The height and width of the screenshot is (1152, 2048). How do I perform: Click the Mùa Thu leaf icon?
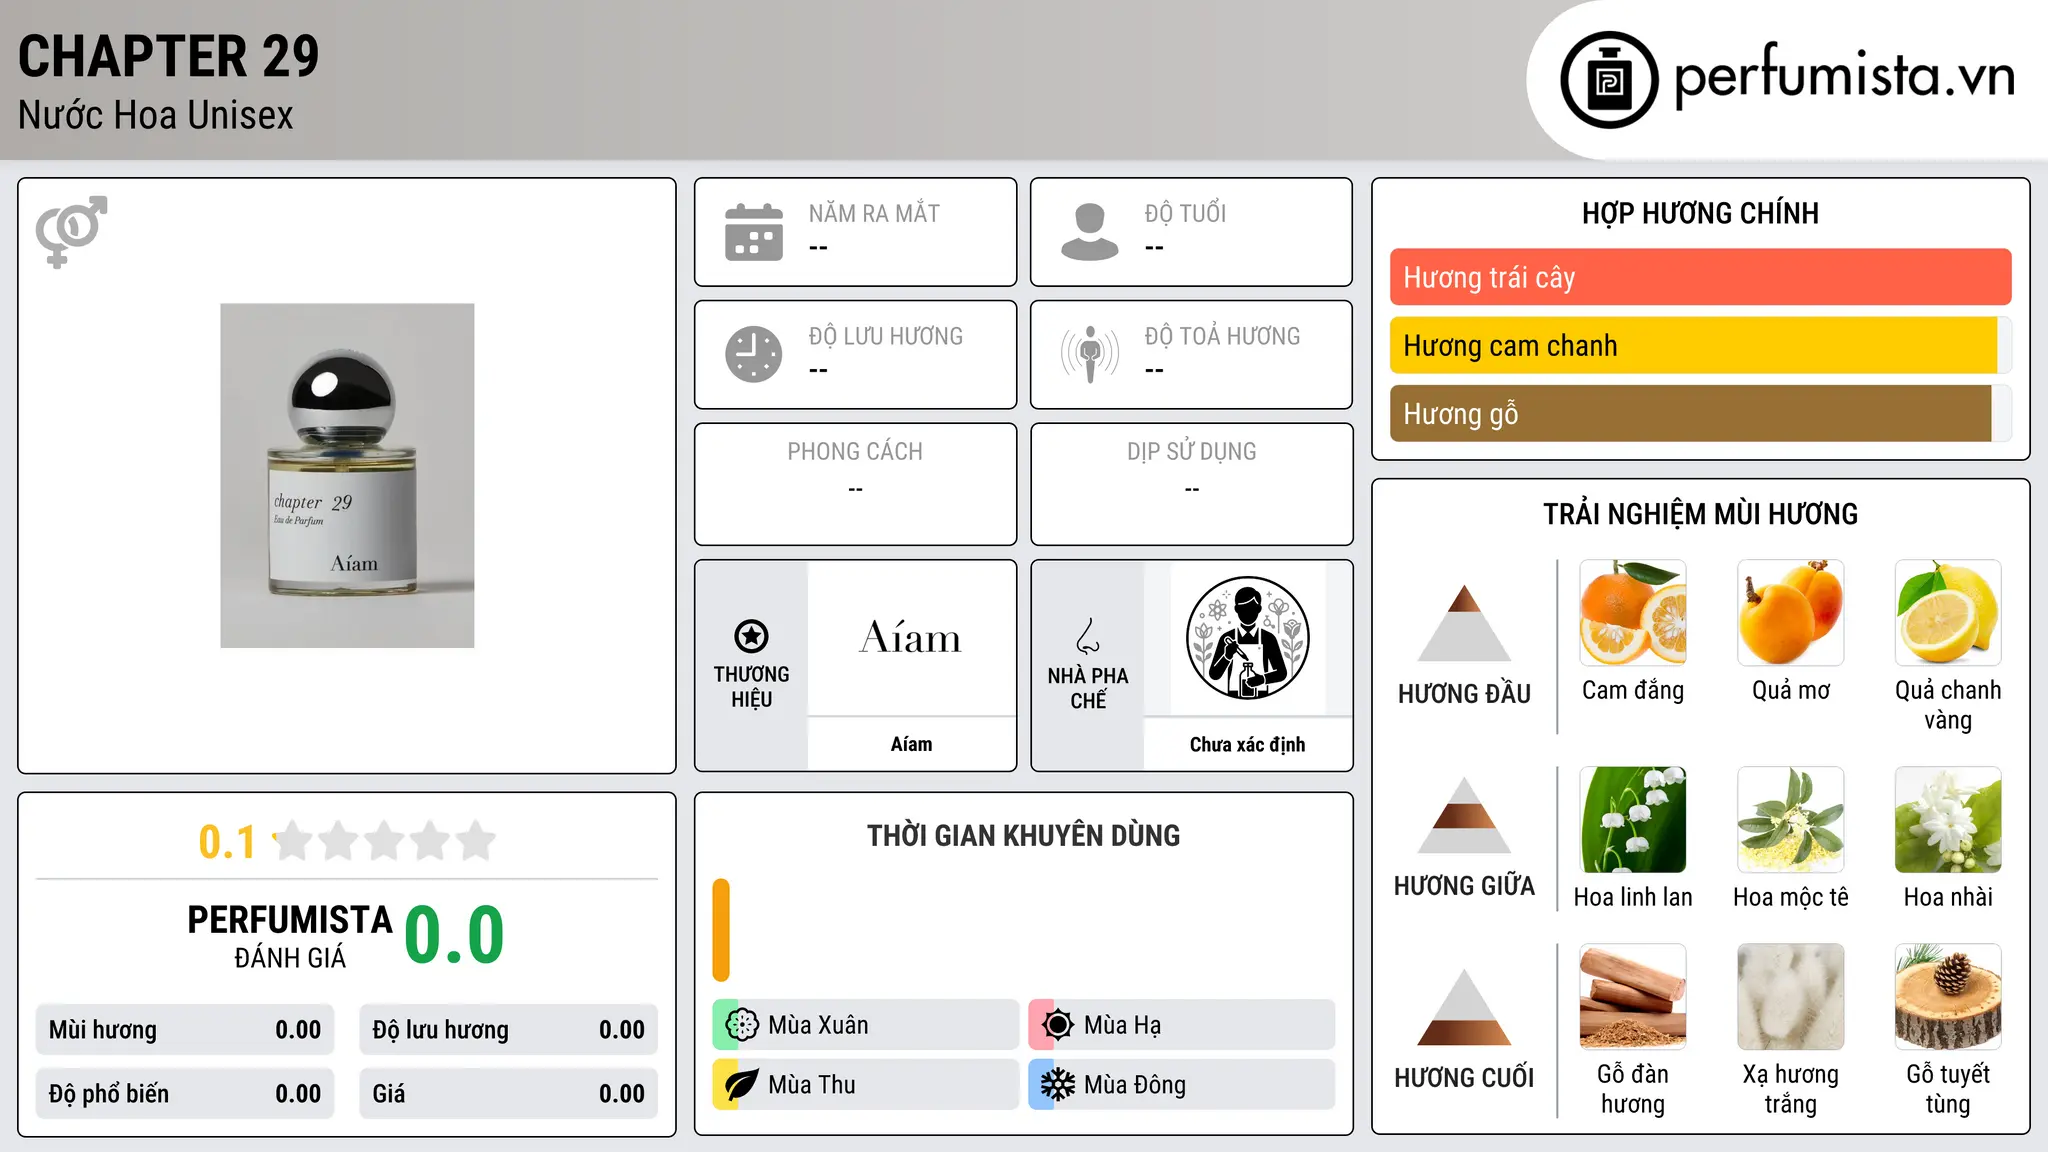pyautogui.click(x=742, y=1085)
